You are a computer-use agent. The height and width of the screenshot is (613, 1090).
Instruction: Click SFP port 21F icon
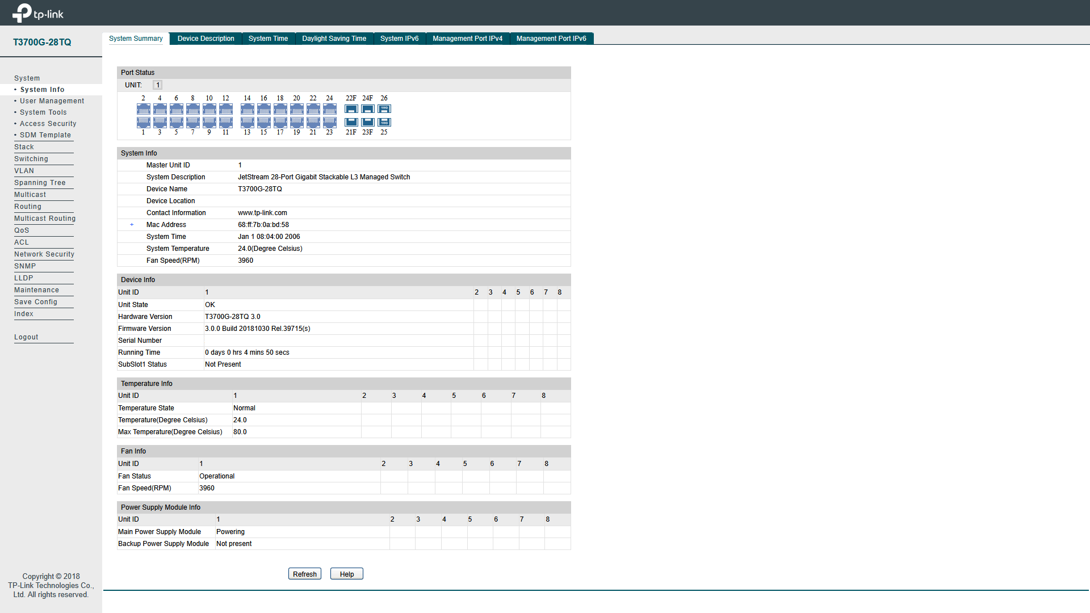[x=351, y=122]
